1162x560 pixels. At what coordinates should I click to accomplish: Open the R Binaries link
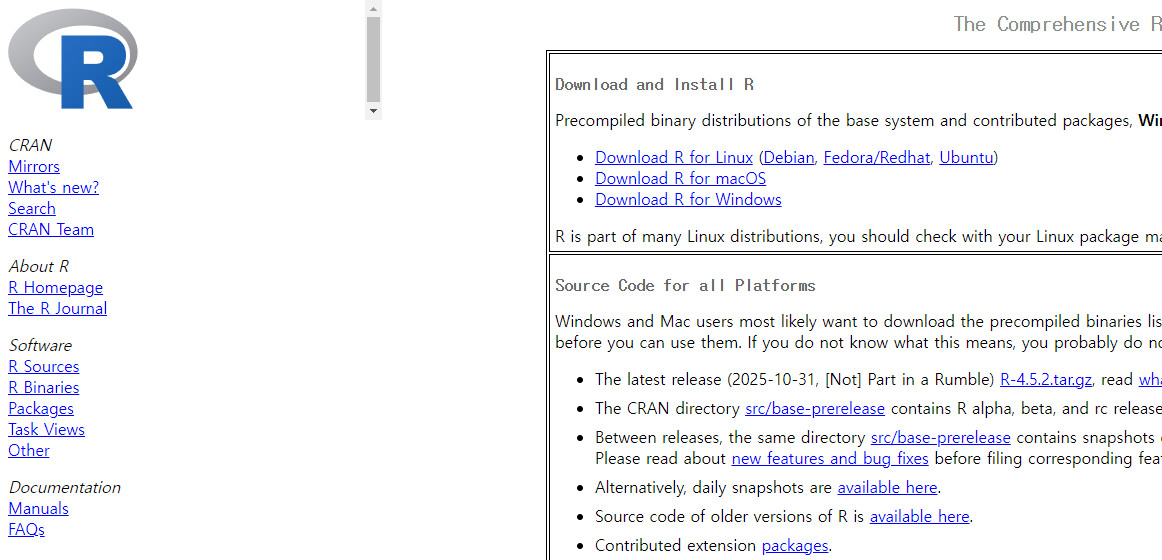click(44, 387)
